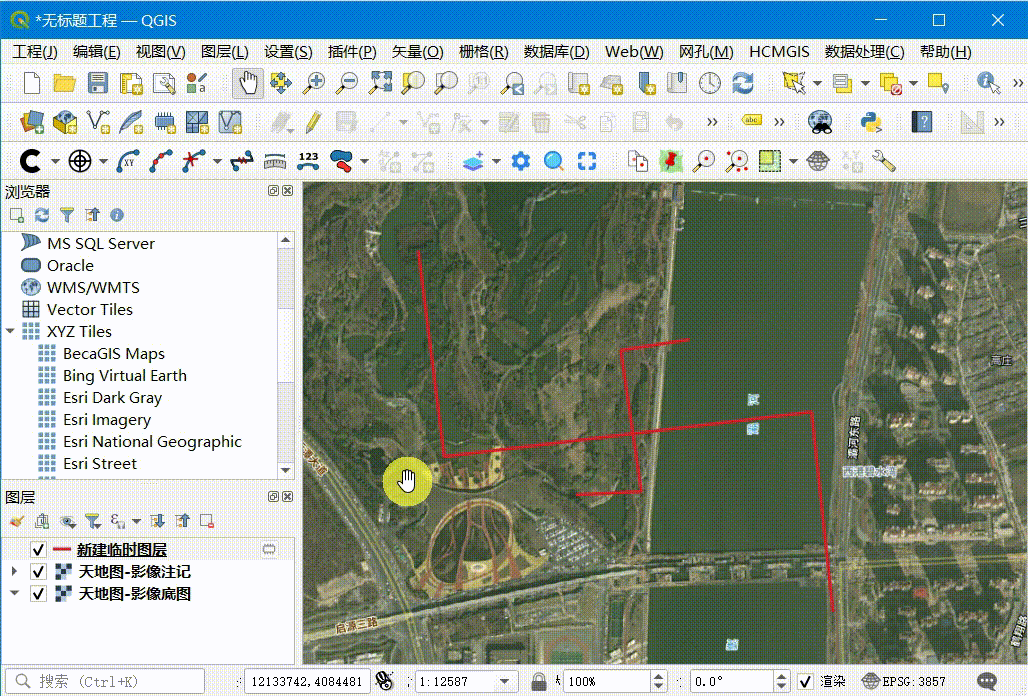Open the dropdown next to the crosshair icon
Viewport: 1028px width, 696px height.
[x=104, y=161]
